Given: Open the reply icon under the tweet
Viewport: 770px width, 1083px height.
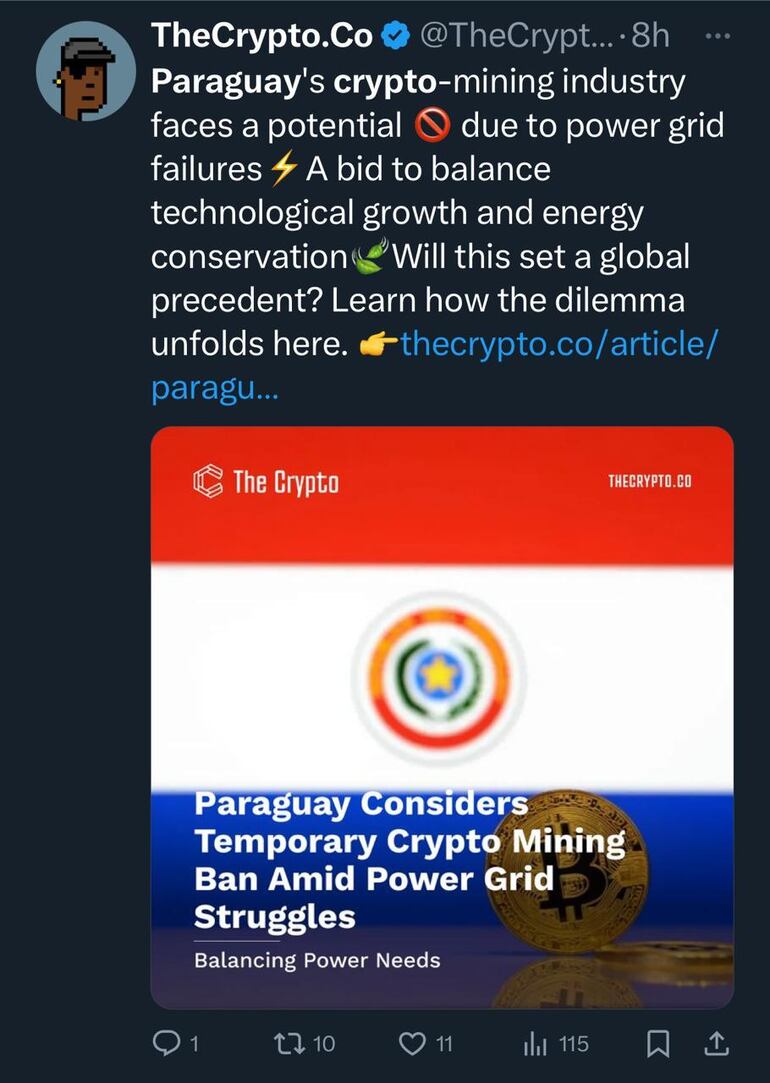Looking at the screenshot, I should (165, 1044).
